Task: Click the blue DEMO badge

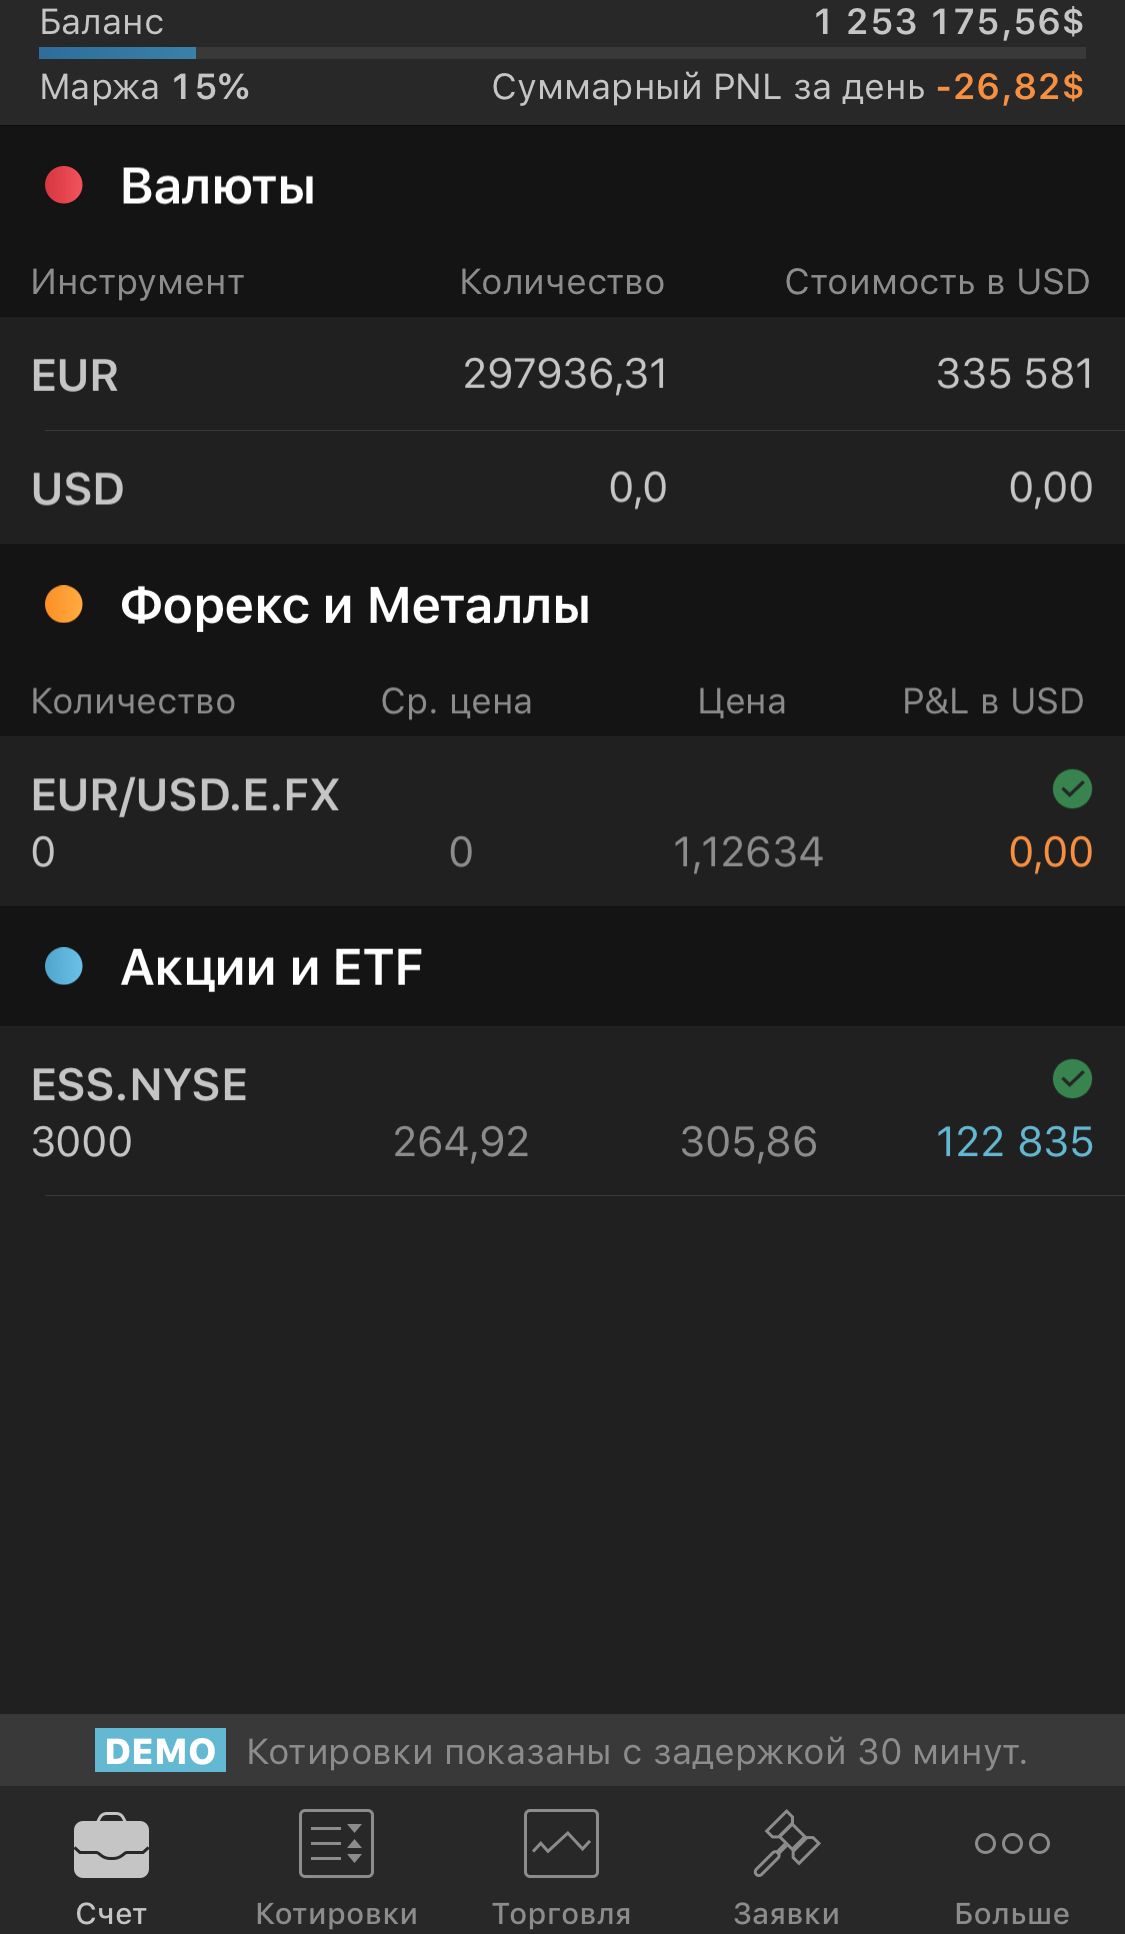Action: tap(160, 1750)
